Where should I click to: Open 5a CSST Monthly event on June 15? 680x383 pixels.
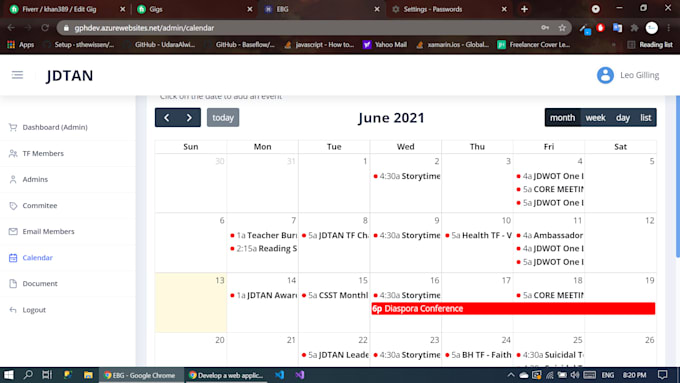pos(335,295)
